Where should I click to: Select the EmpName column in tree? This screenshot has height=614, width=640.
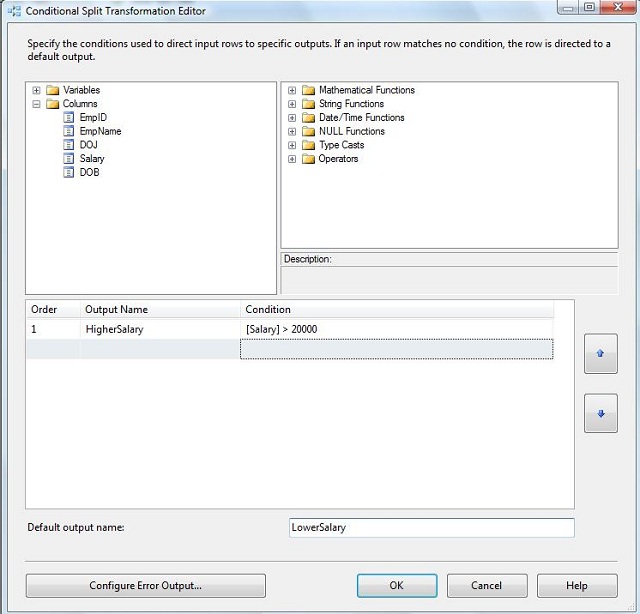pyautogui.click(x=98, y=131)
